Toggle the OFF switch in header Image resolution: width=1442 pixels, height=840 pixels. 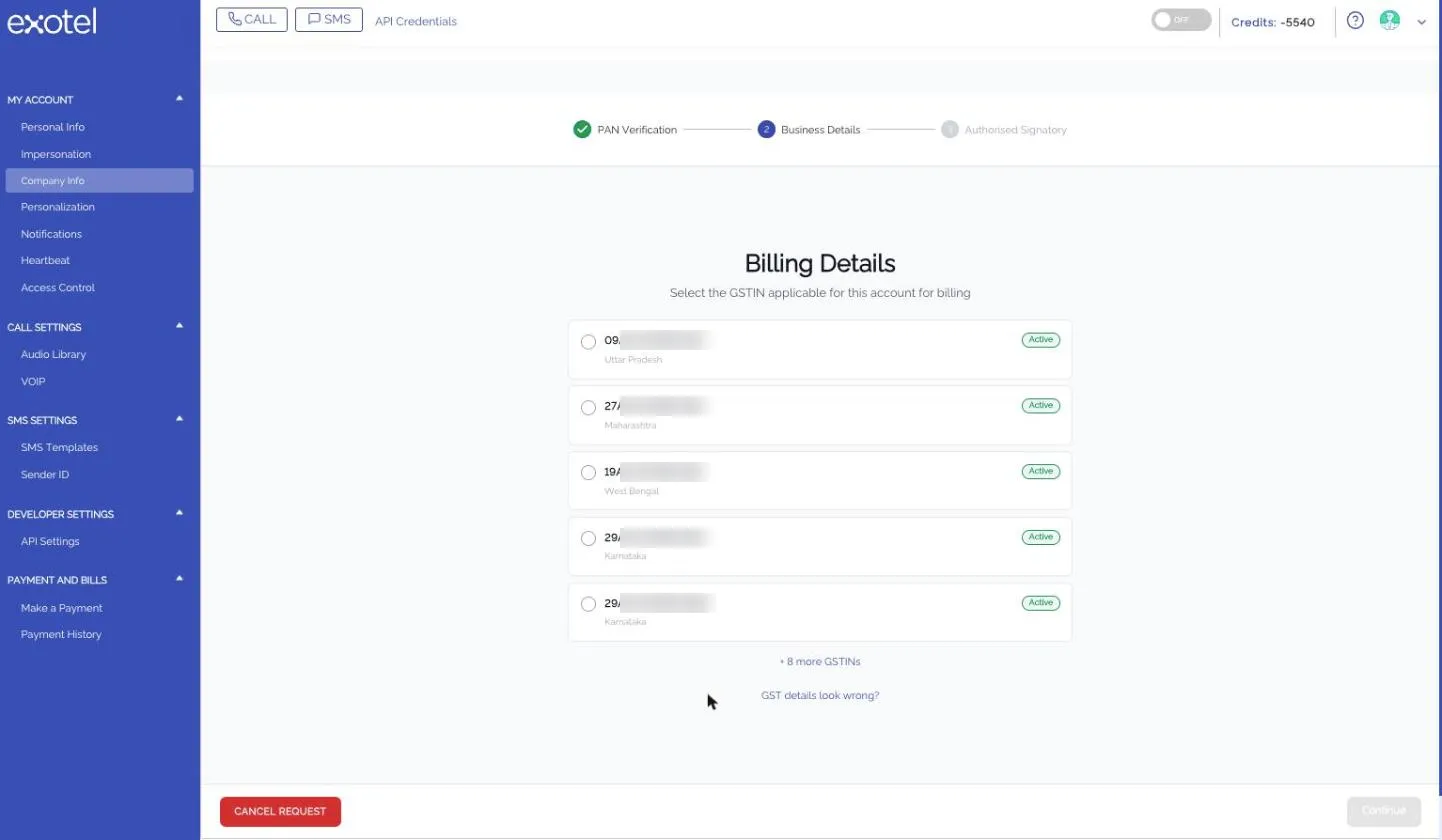coord(1181,20)
